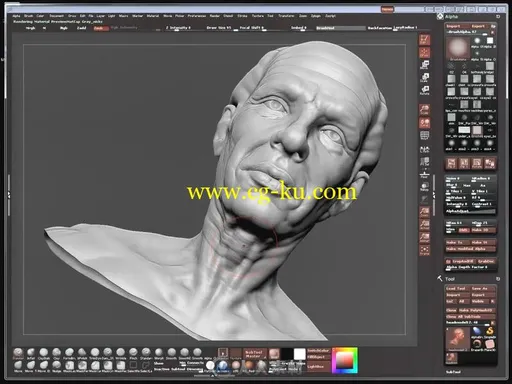Click the Tool palette dock icon
The height and width of the screenshot is (384, 512).
tap(498, 279)
